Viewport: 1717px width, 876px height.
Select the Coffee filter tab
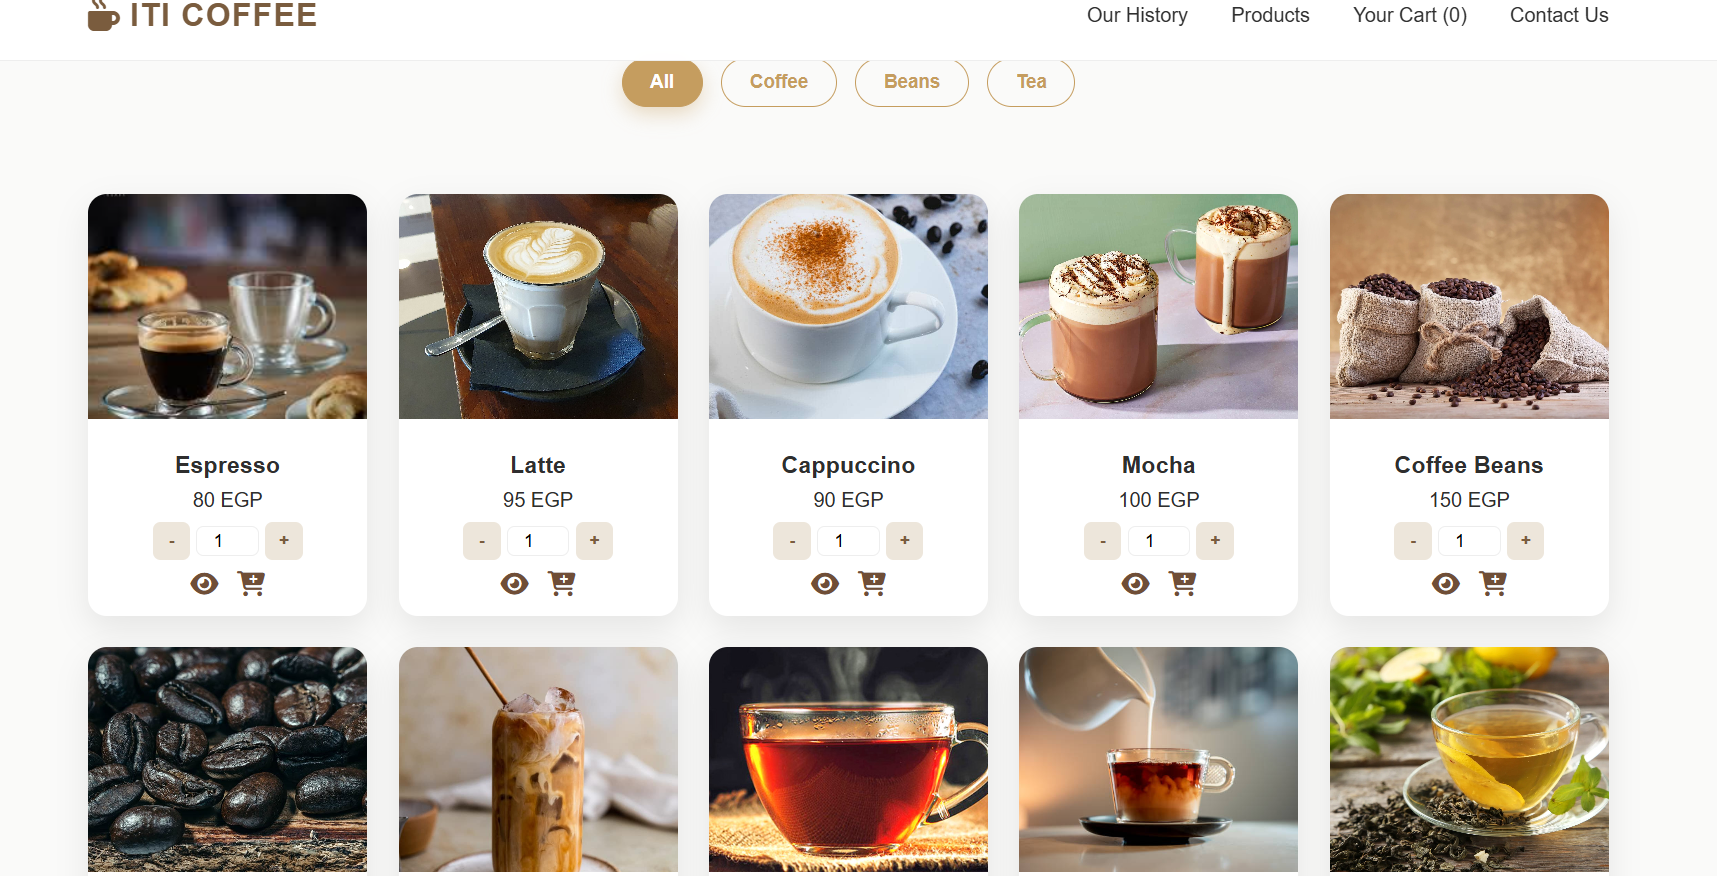coord(779,82)
